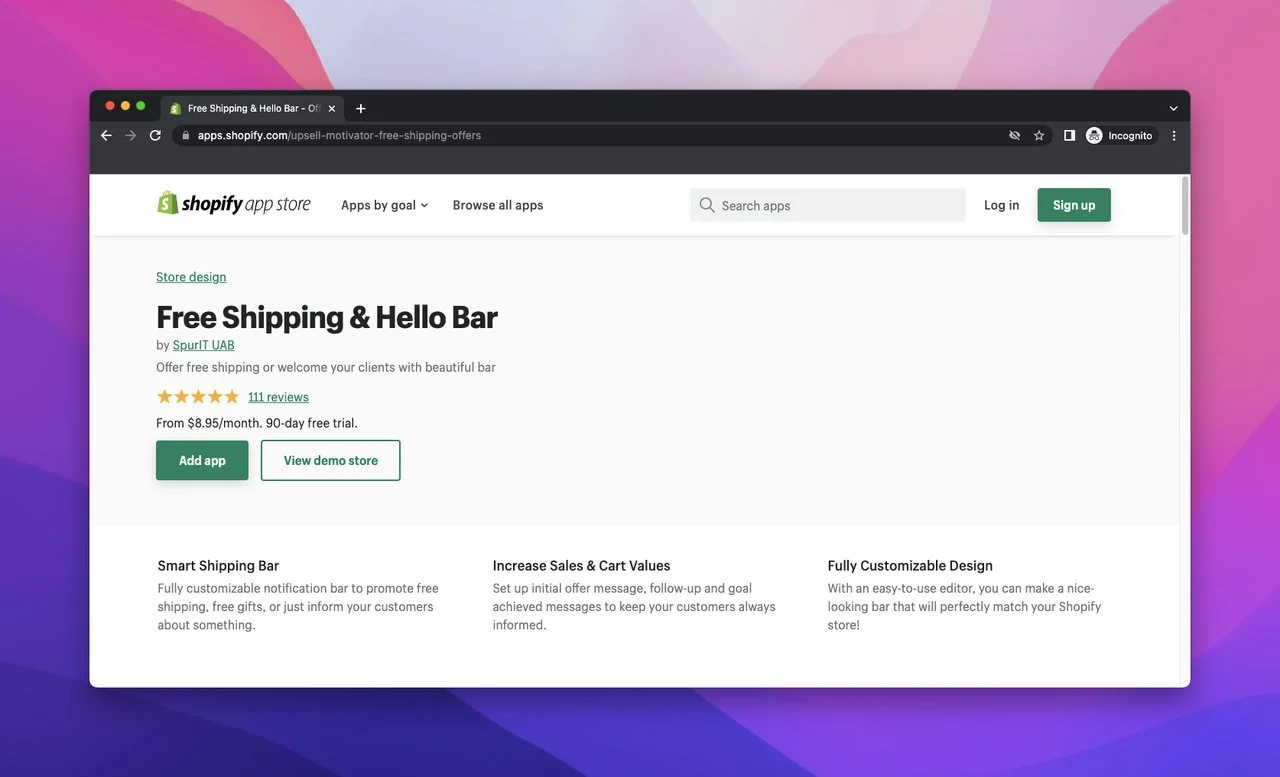Image resolution: width=1280 pixels, height=777 pixels.
Task: Click Increase Sales & Cart Values heading
Action: [581, 565]
